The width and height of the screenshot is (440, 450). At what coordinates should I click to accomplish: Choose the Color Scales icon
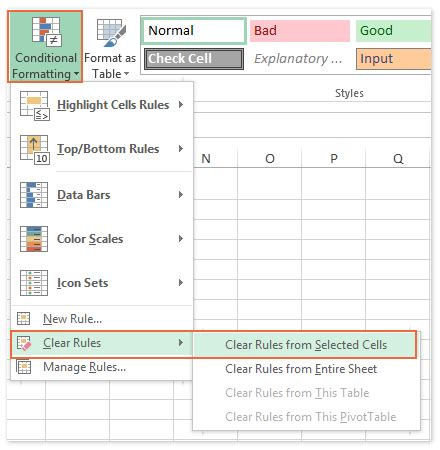click(x=34, y=239)
